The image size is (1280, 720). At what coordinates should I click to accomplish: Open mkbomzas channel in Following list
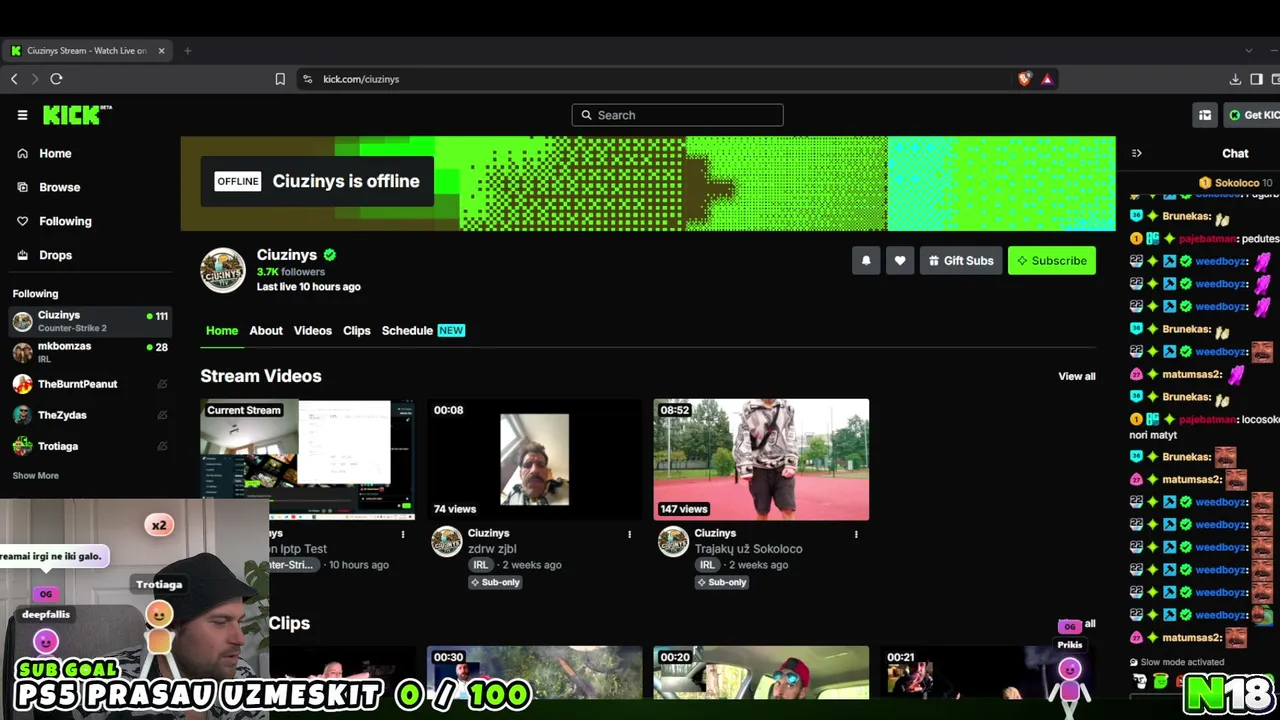pyautogui.click(x=90, y=352)
